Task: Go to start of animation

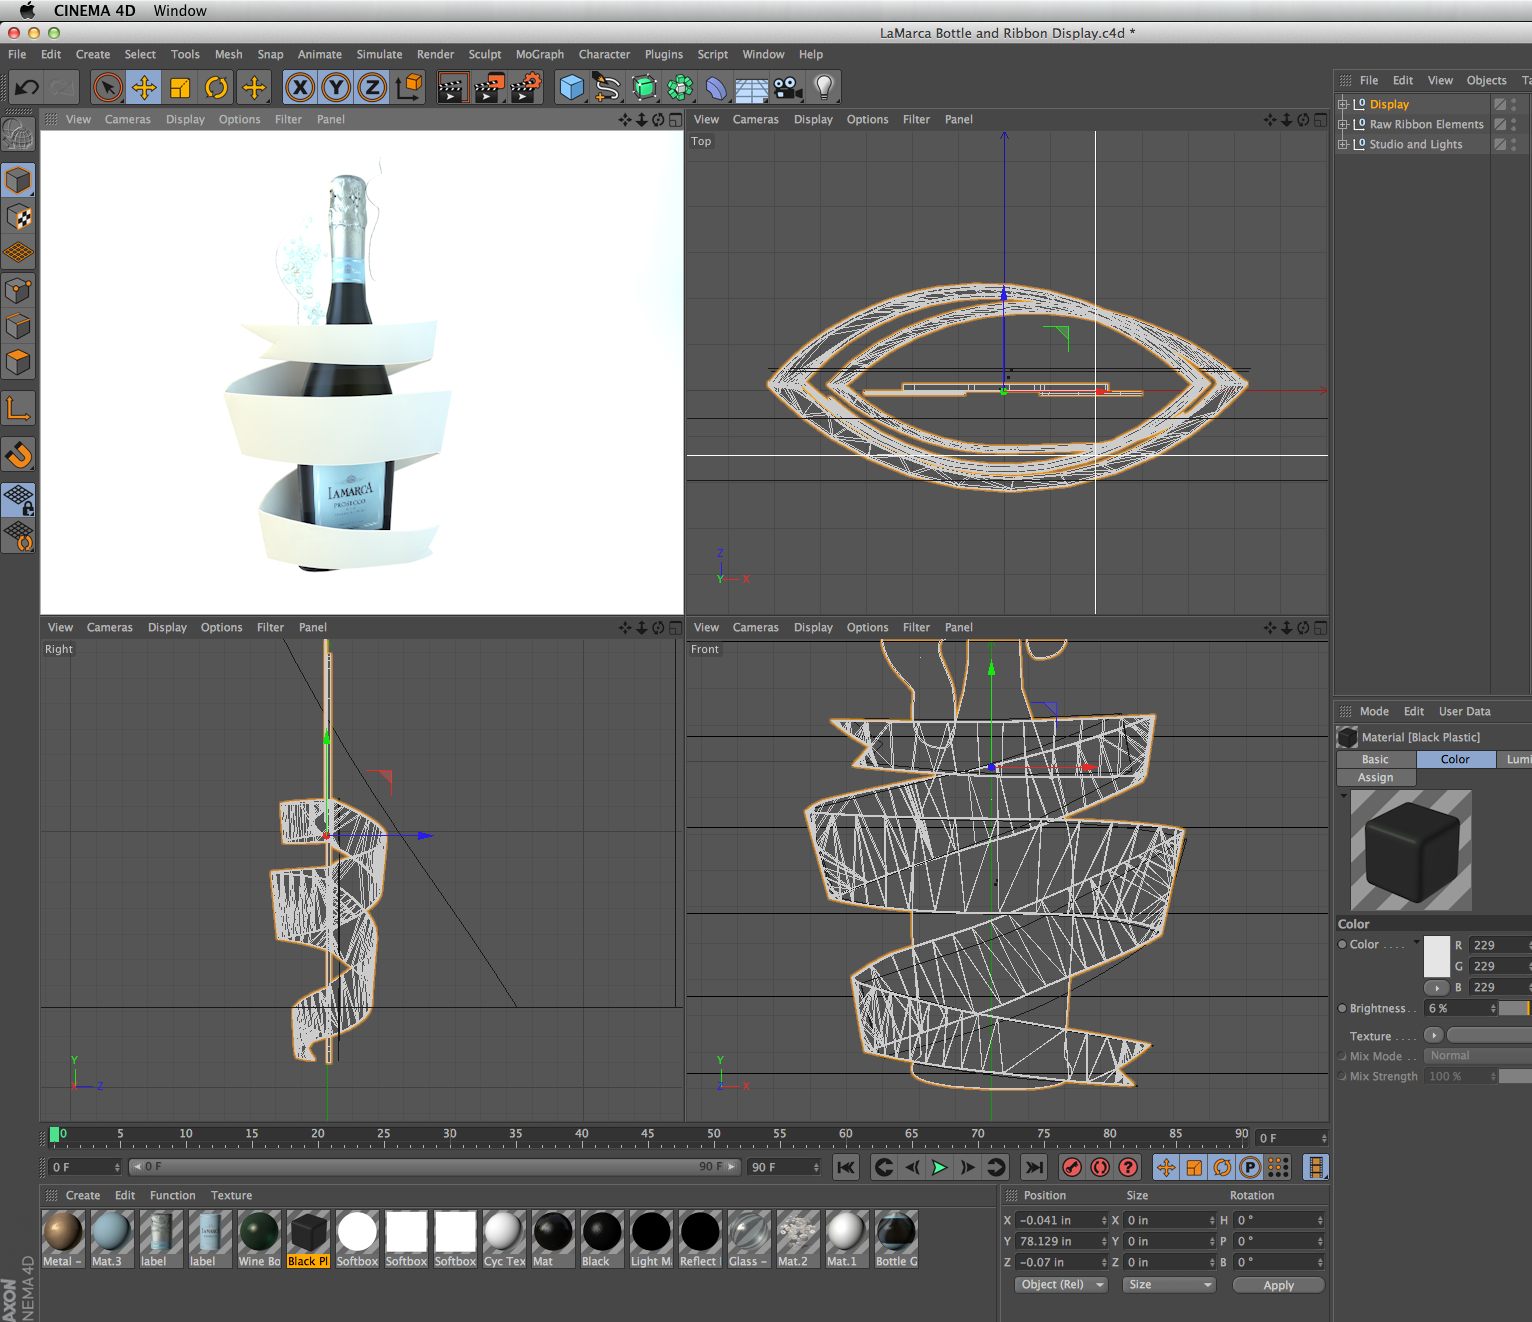Action: pos(846,1167)
